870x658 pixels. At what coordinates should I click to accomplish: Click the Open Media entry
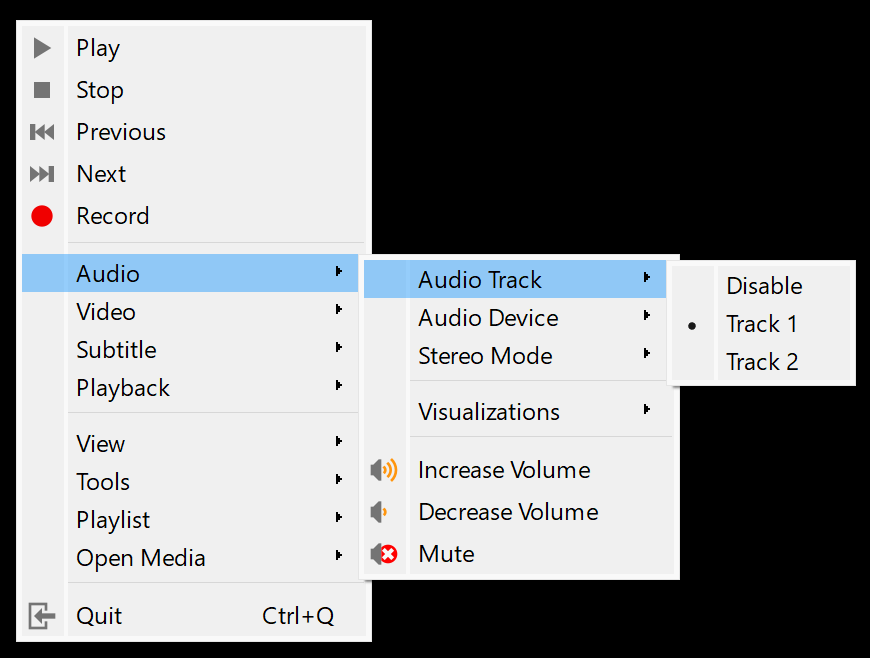(x=141, y=558)
